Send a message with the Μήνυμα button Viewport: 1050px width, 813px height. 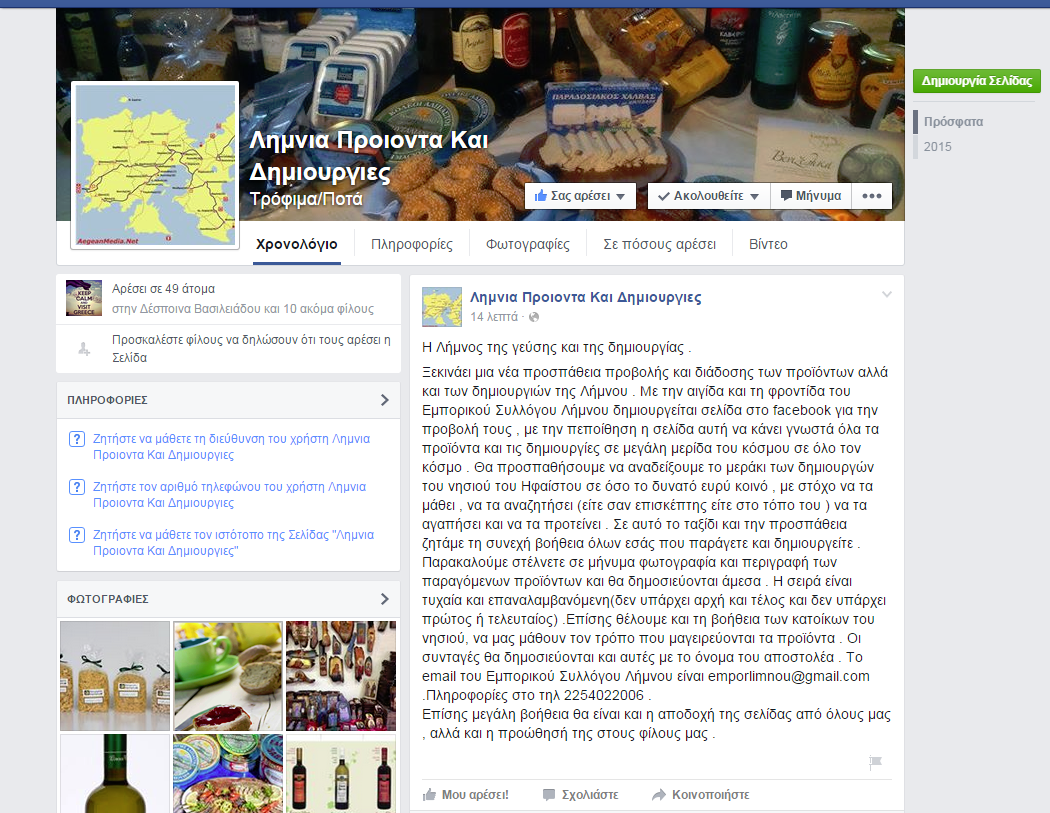811,196
